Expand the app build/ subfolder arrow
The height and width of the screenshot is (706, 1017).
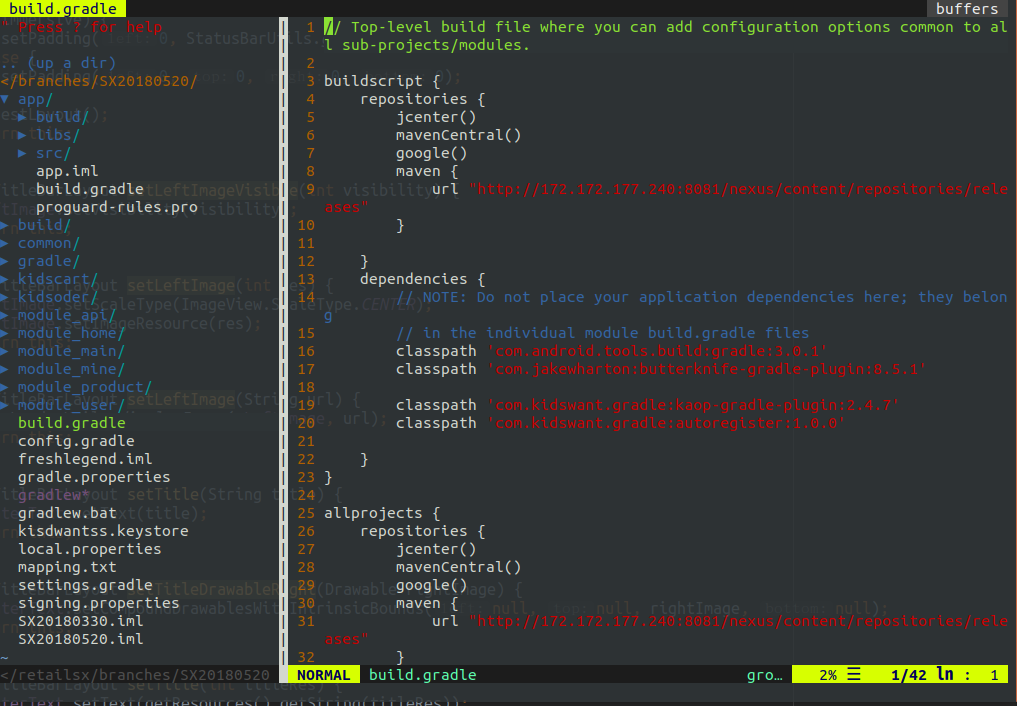click(23, 117)
